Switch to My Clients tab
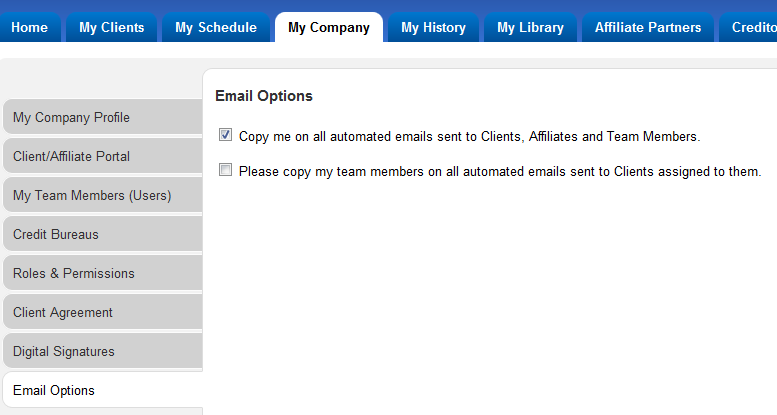 (111, 27)
